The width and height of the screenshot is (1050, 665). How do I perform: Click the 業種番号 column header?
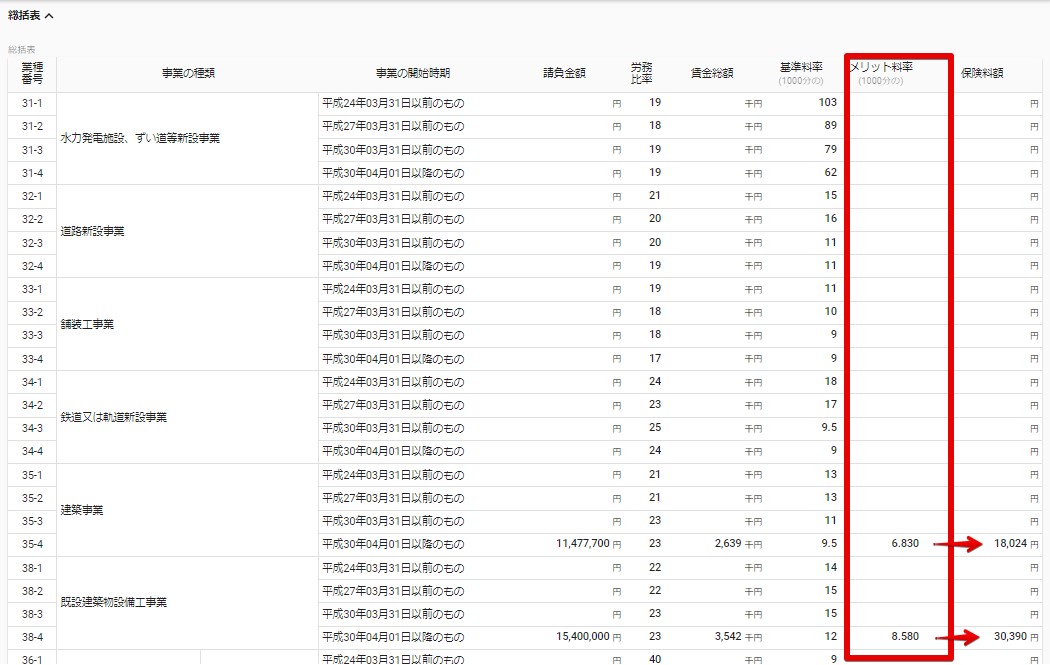pyautogui.click(x=32, y=73)
